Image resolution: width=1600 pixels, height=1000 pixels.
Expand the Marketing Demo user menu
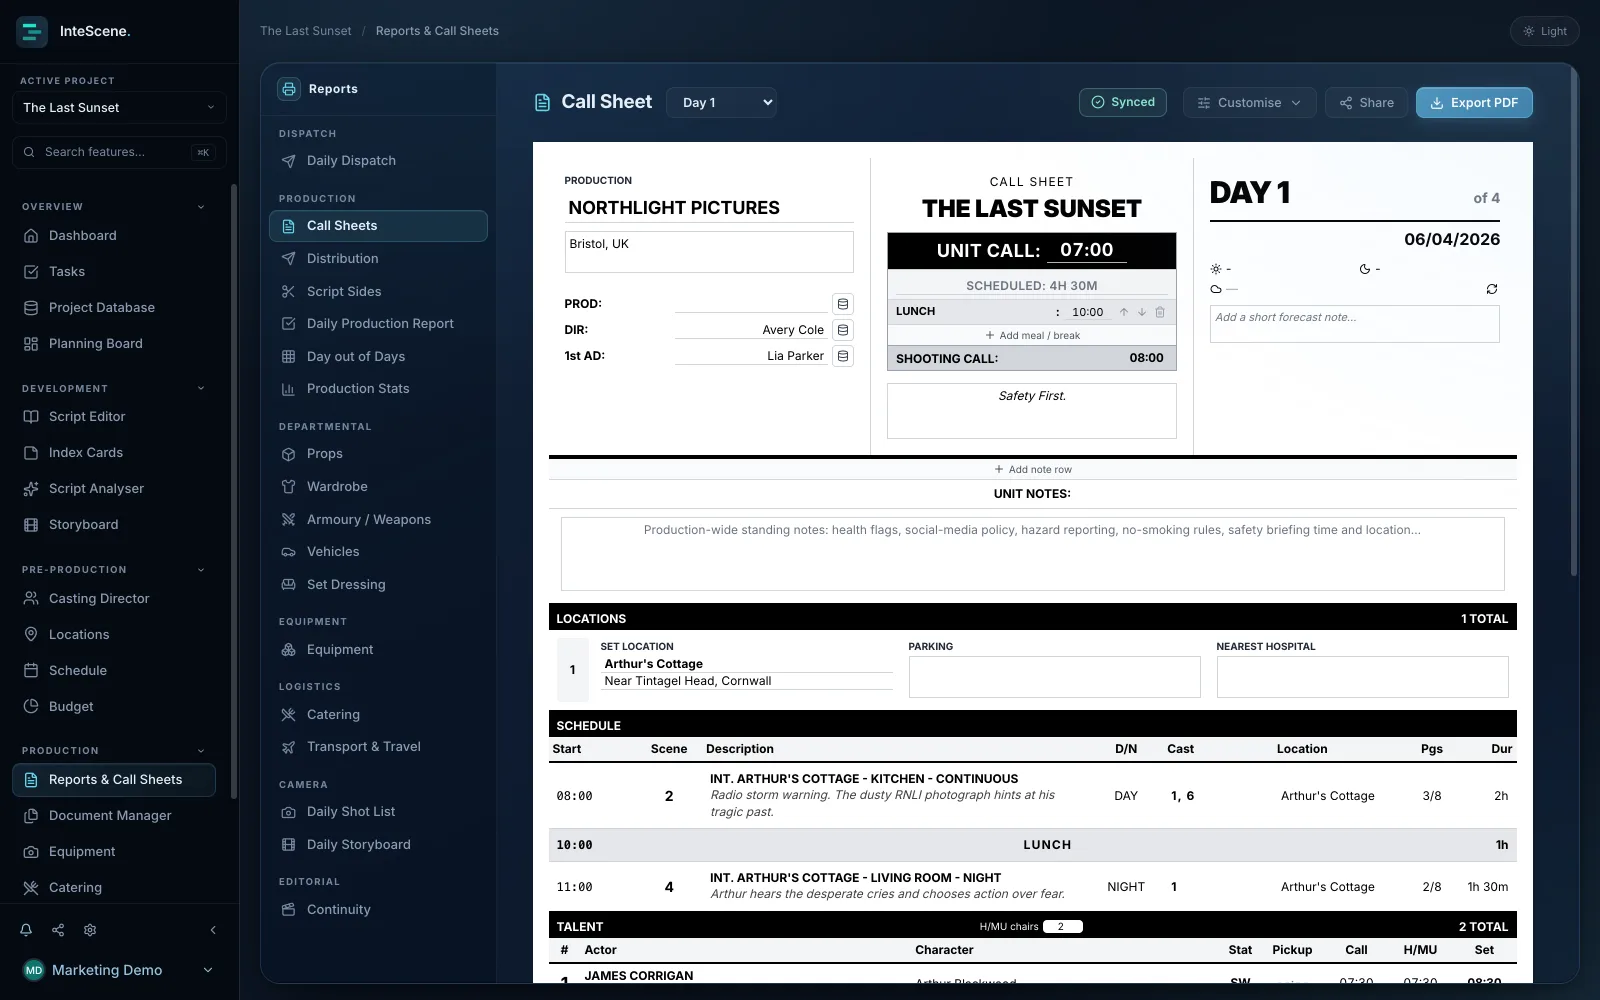(x=119, y=970)
